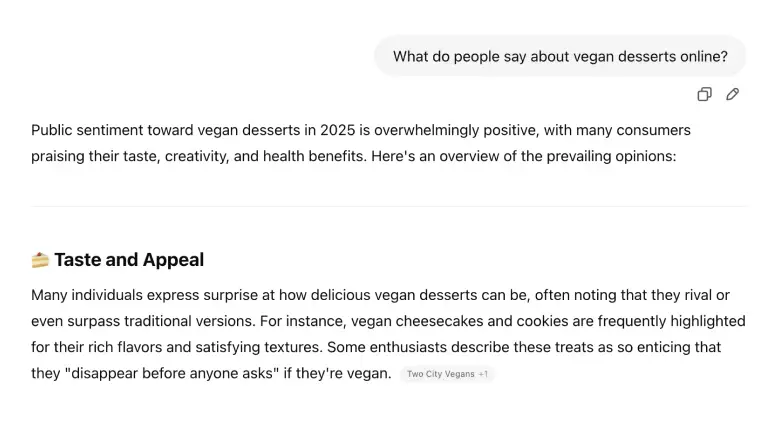The height and width of the screenshot is (422, 772).
Task: Edit the message using the pencil icon
Action: tap(733, 94)
